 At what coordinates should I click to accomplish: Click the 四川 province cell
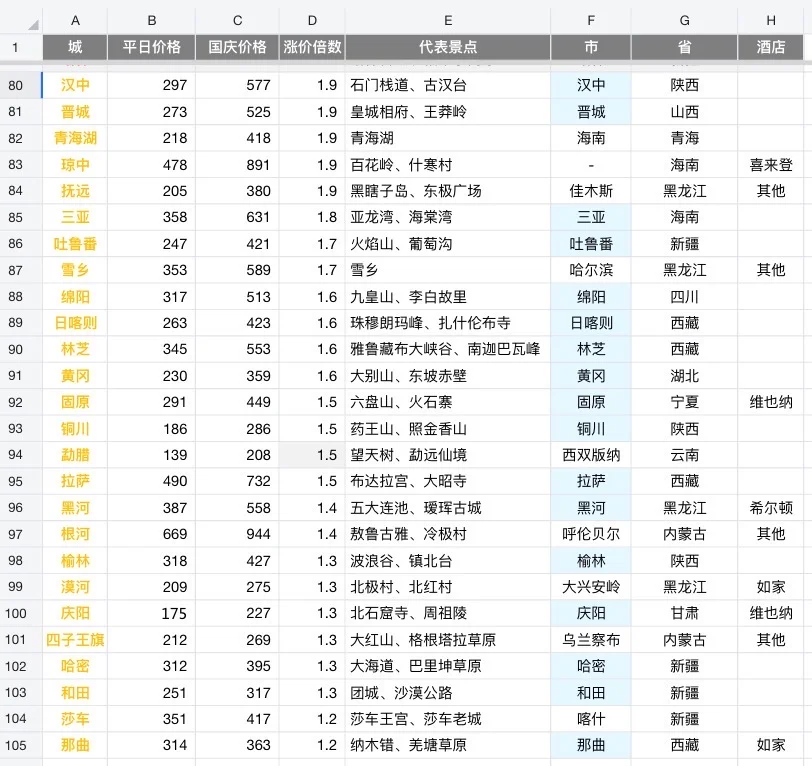[x=685, y=297]
